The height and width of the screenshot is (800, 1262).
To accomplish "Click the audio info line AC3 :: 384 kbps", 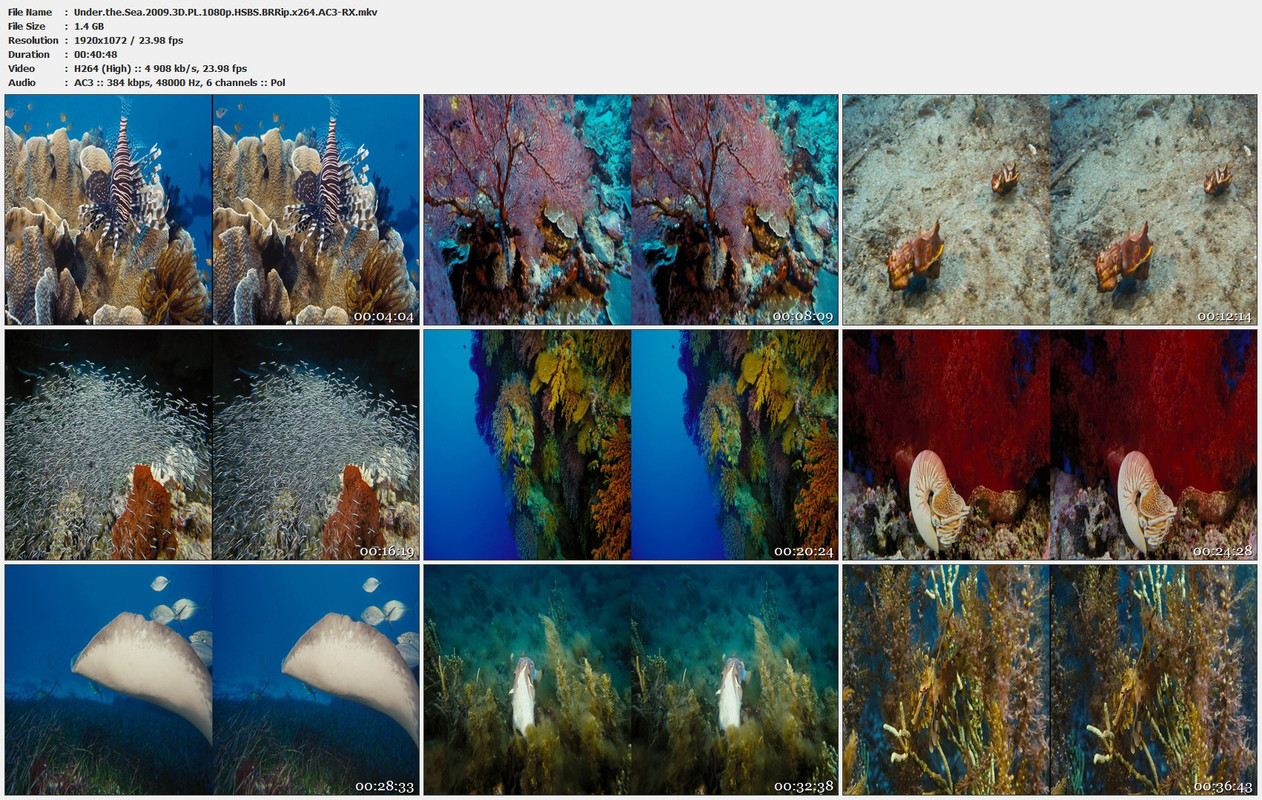I will [x=180, y=82].
